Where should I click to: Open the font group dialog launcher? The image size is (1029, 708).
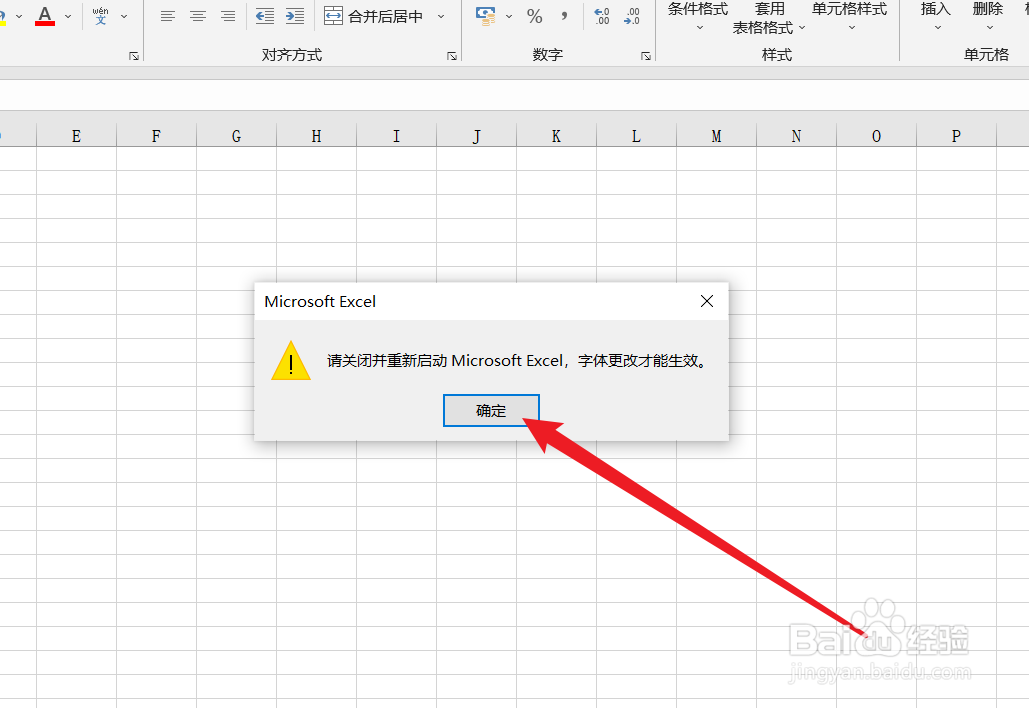(x=134, y=56)
